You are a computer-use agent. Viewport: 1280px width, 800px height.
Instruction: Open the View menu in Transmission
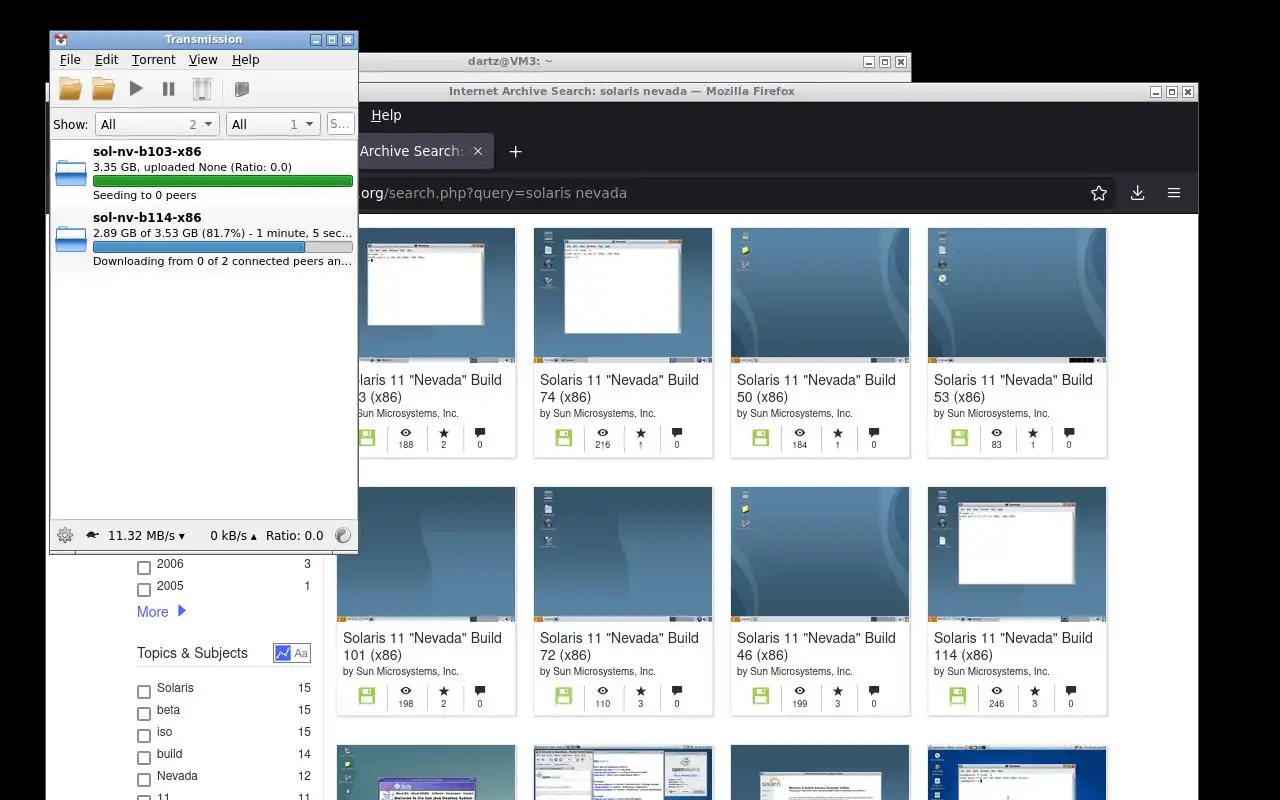203,60
